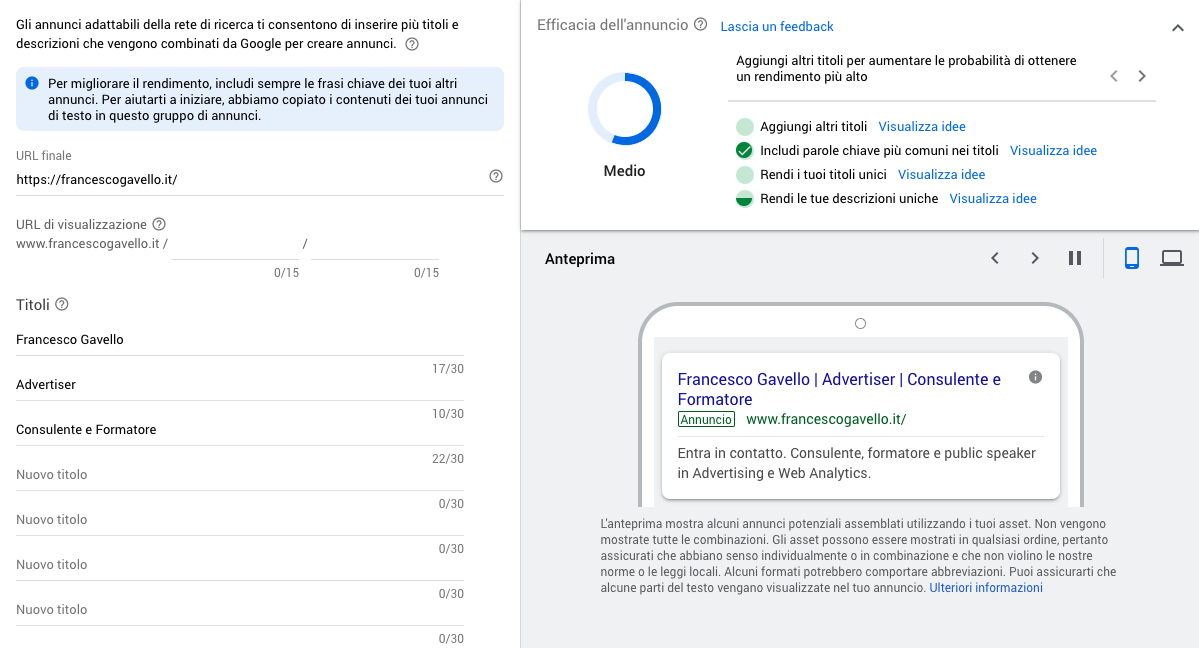The height and width of the screenshot is (648, 1199).
Task: Show previous ad strength suggestion
Action: (x=1114, y=76)
